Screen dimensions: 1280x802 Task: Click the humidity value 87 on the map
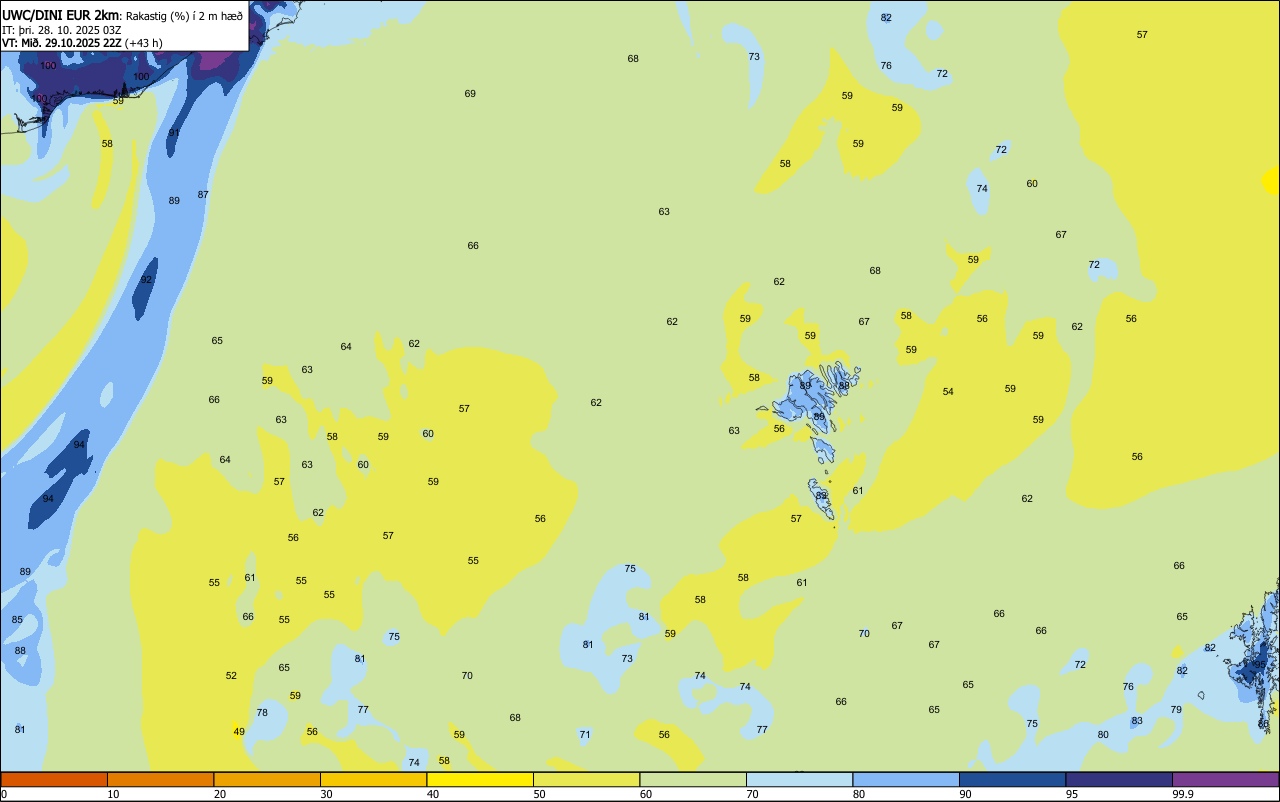[x=203, y=195]
